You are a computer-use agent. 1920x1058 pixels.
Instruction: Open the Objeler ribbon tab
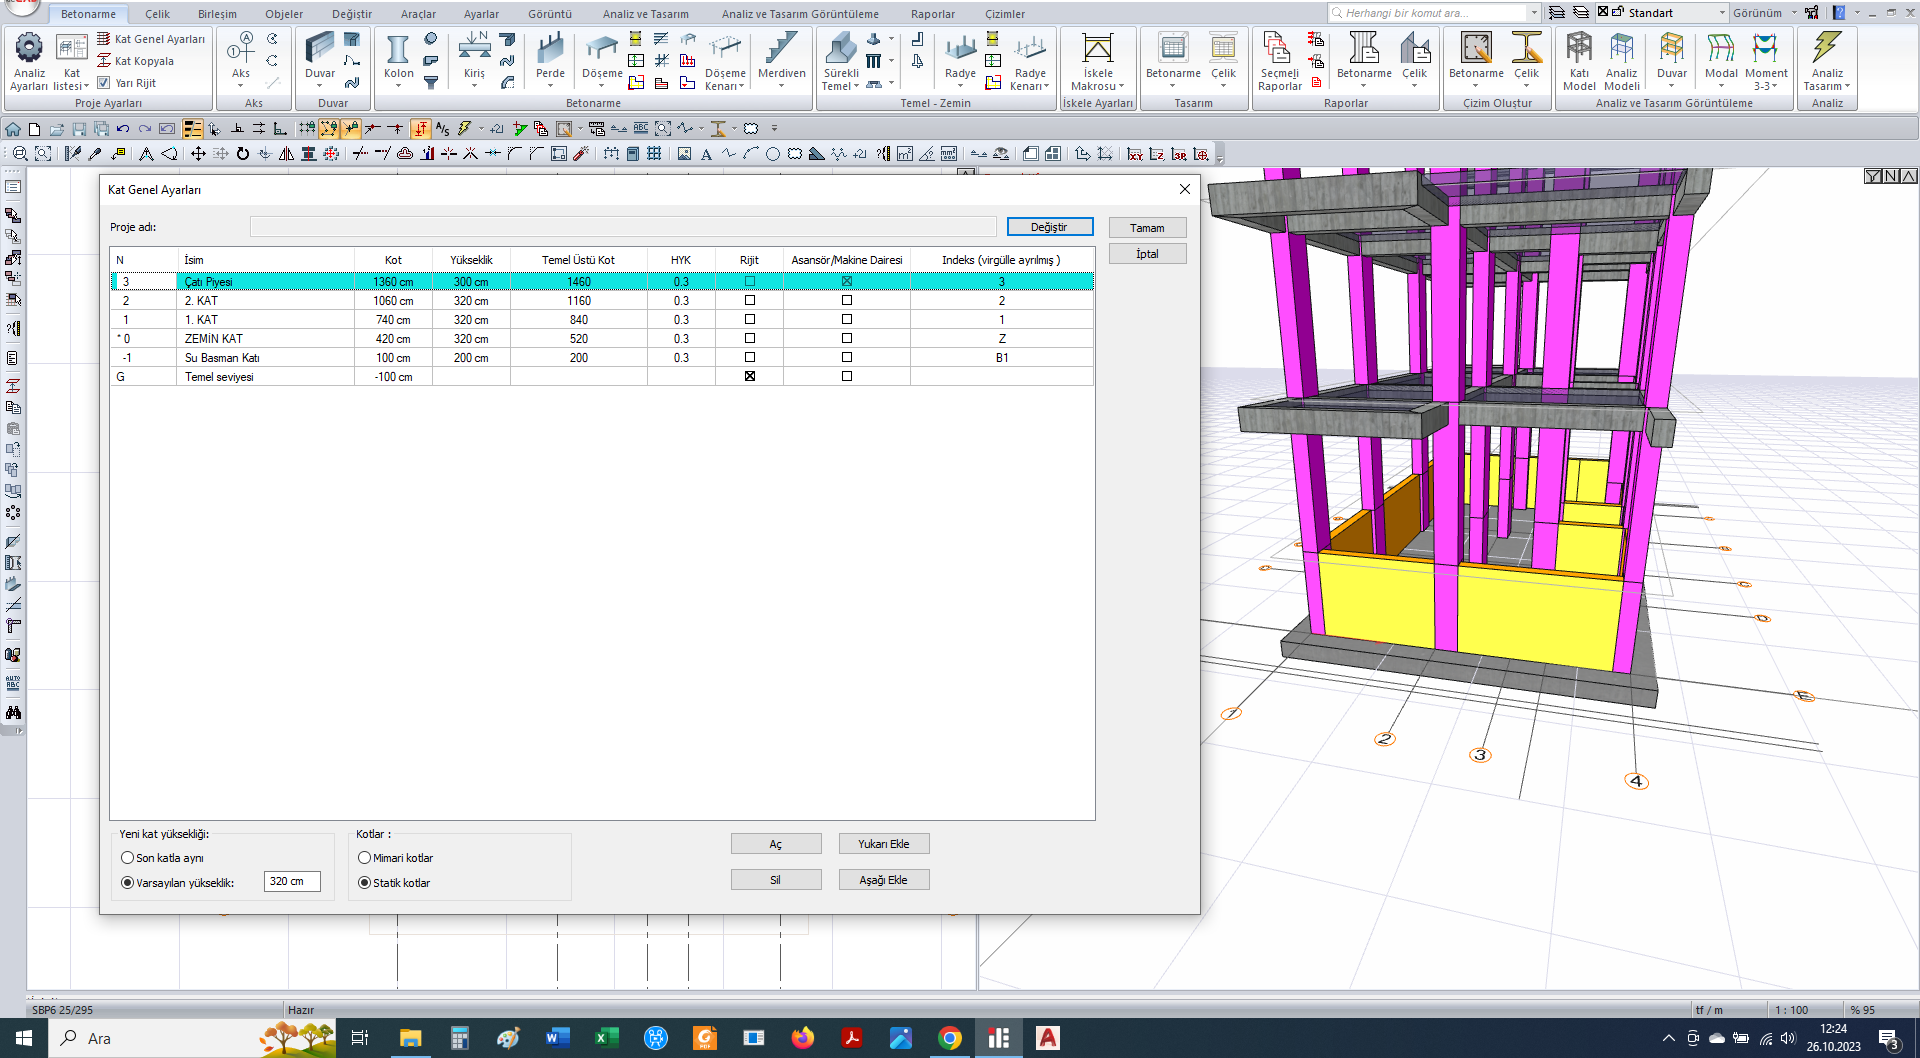(284, 14)
